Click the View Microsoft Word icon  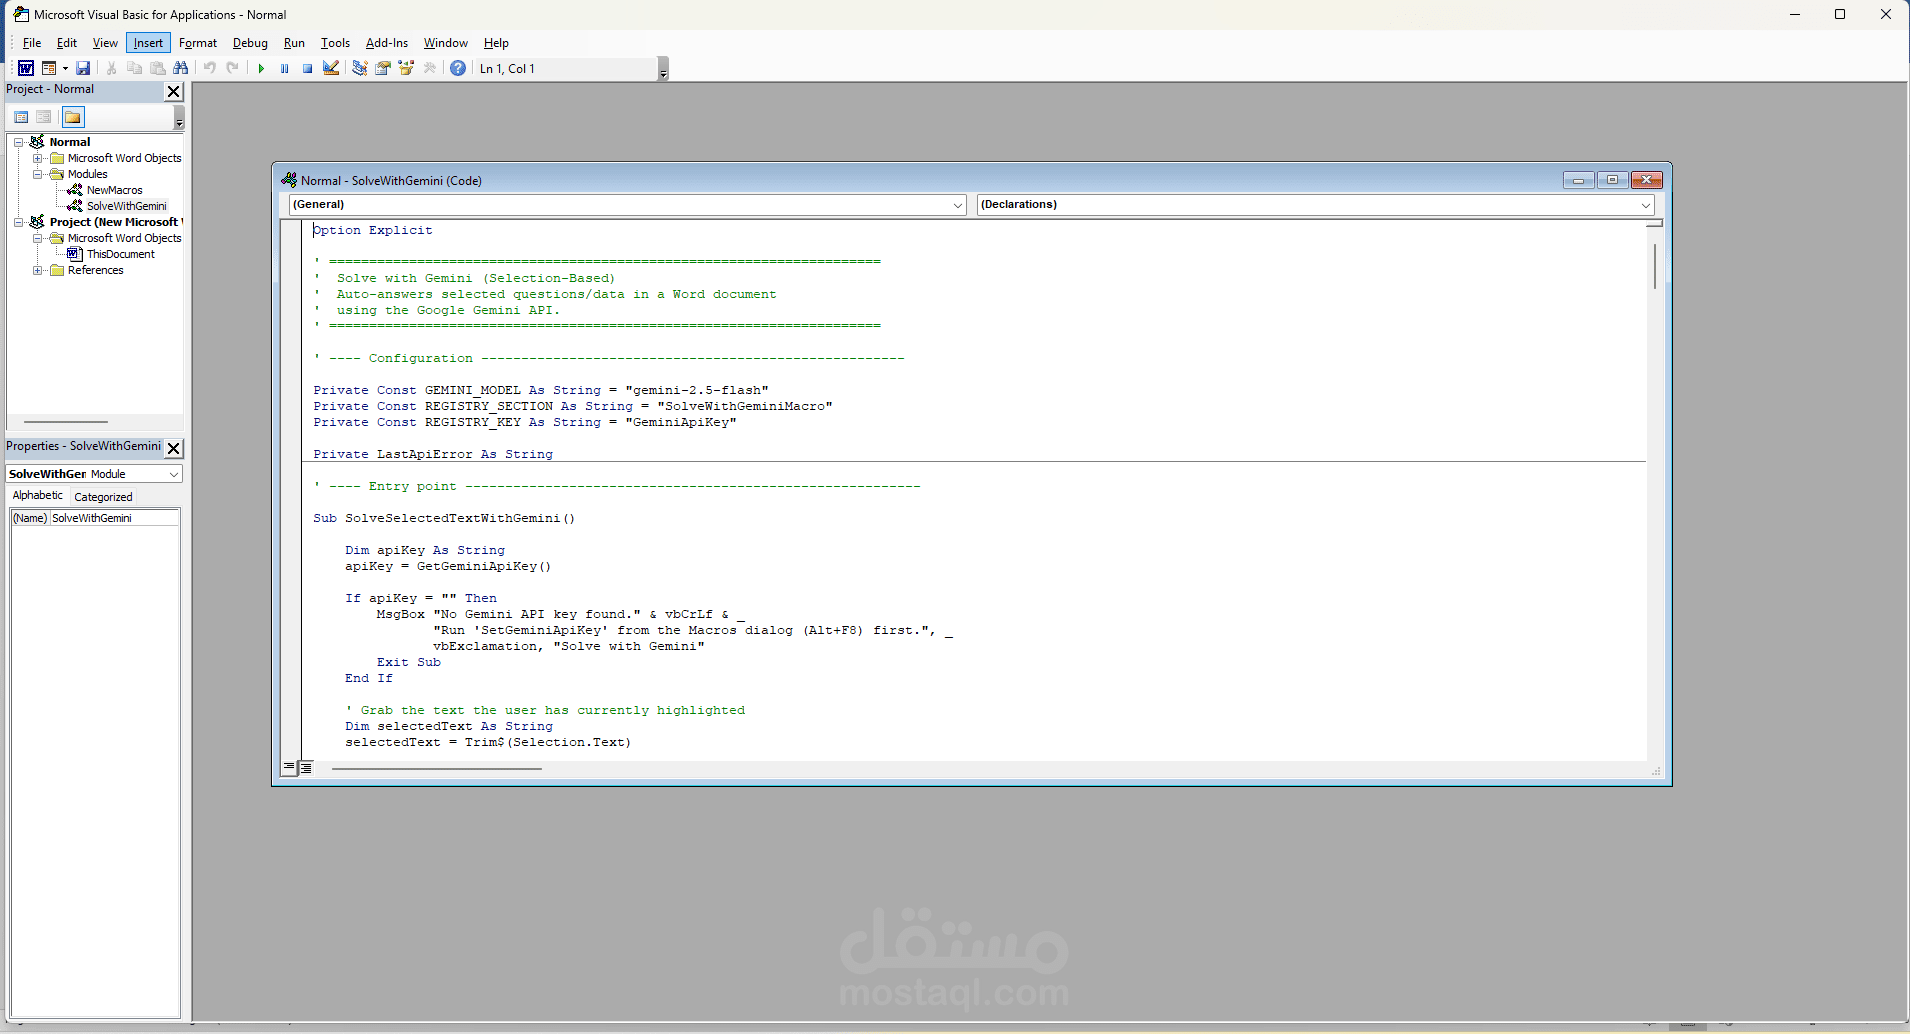coord(26,68)
